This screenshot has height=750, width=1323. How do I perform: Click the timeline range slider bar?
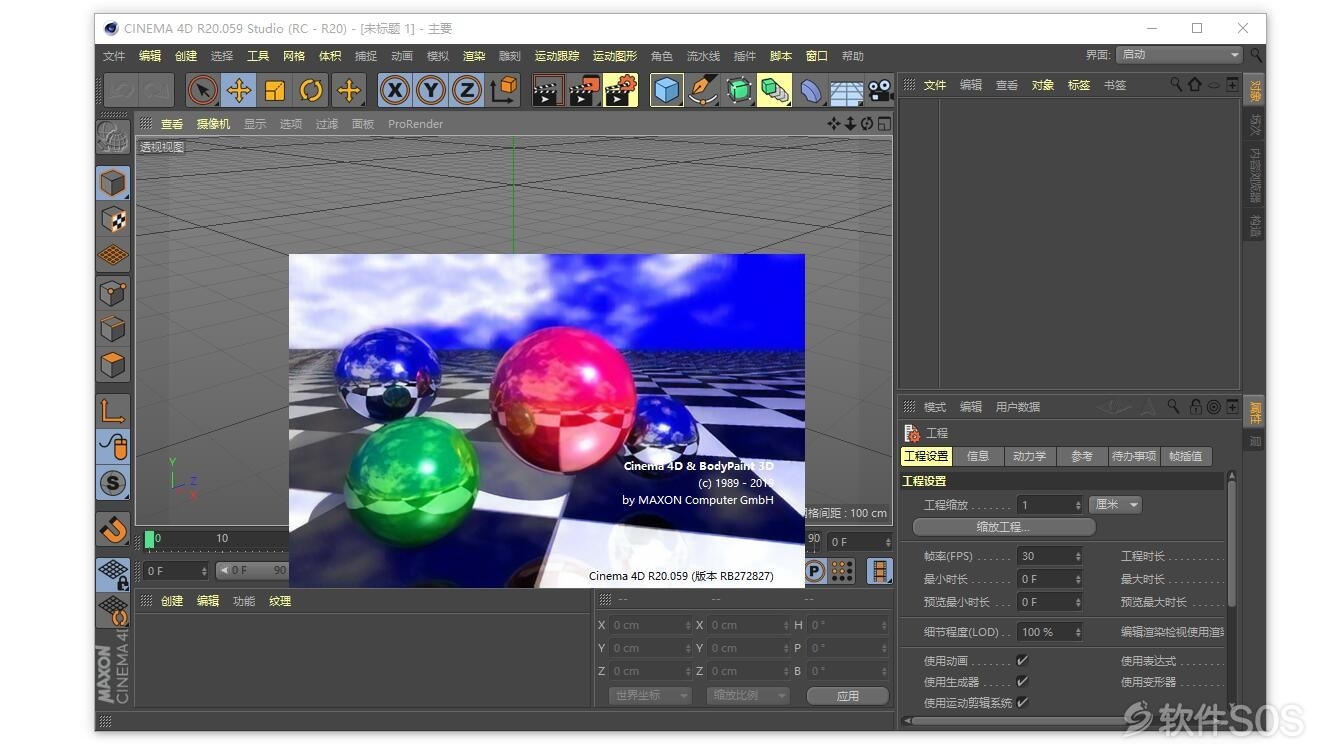253,570
